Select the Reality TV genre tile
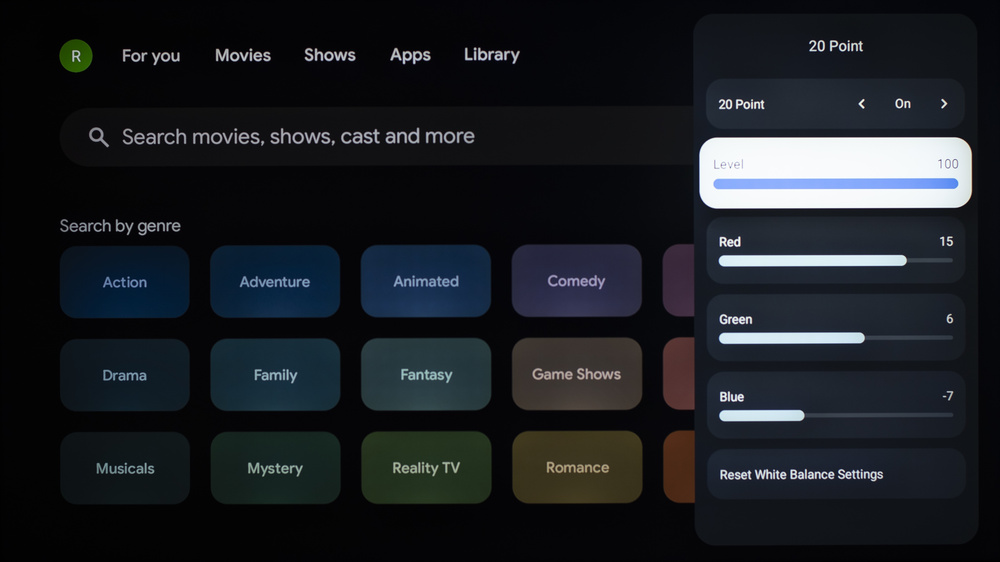The width and height of the screenshot is (1000, 562). tap(426, 468)
